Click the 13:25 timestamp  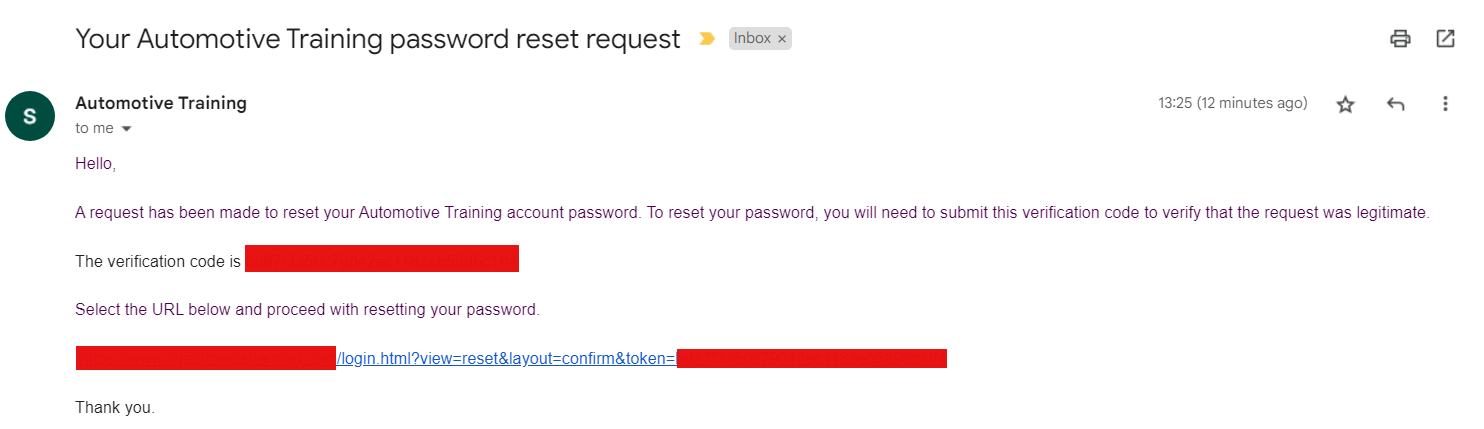pyautogui.click(x=1232, y=103)
